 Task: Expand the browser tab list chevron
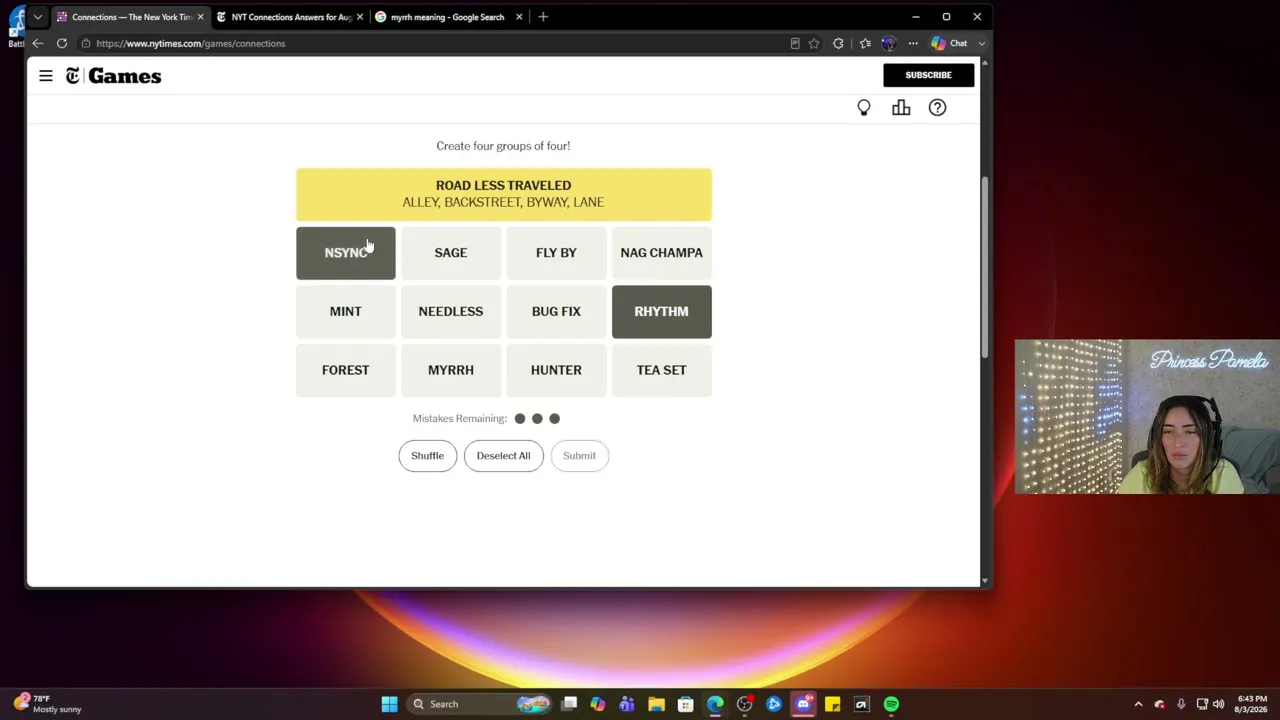point(38,17)
